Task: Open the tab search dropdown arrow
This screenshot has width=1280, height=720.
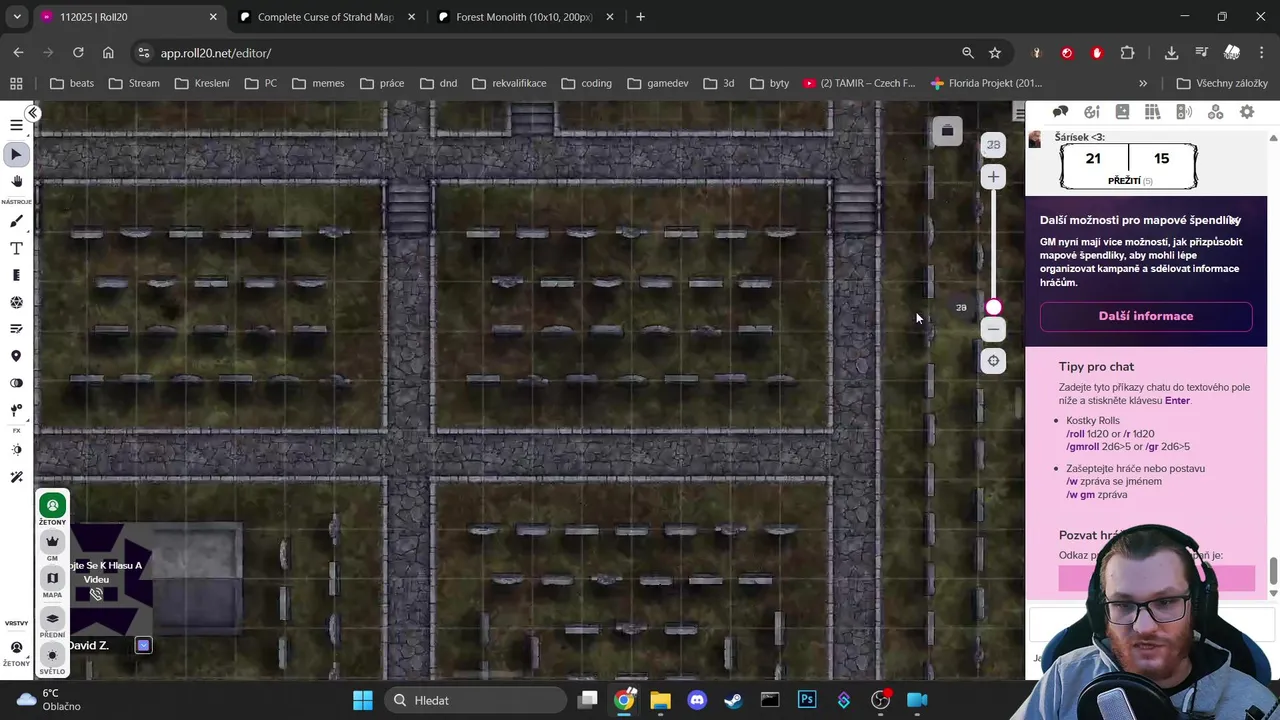Action: pos(16,17)
